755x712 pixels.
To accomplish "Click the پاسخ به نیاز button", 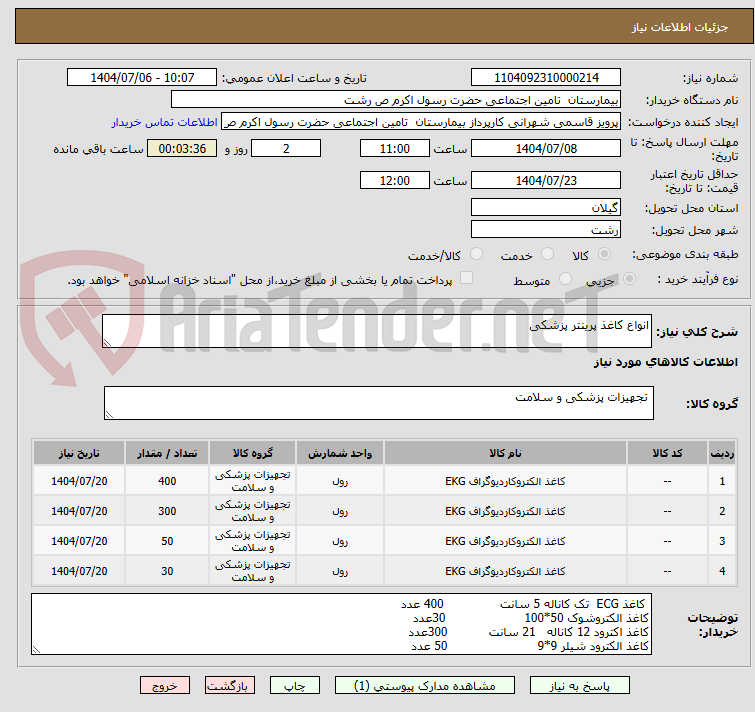I will [x=580, y=686].
